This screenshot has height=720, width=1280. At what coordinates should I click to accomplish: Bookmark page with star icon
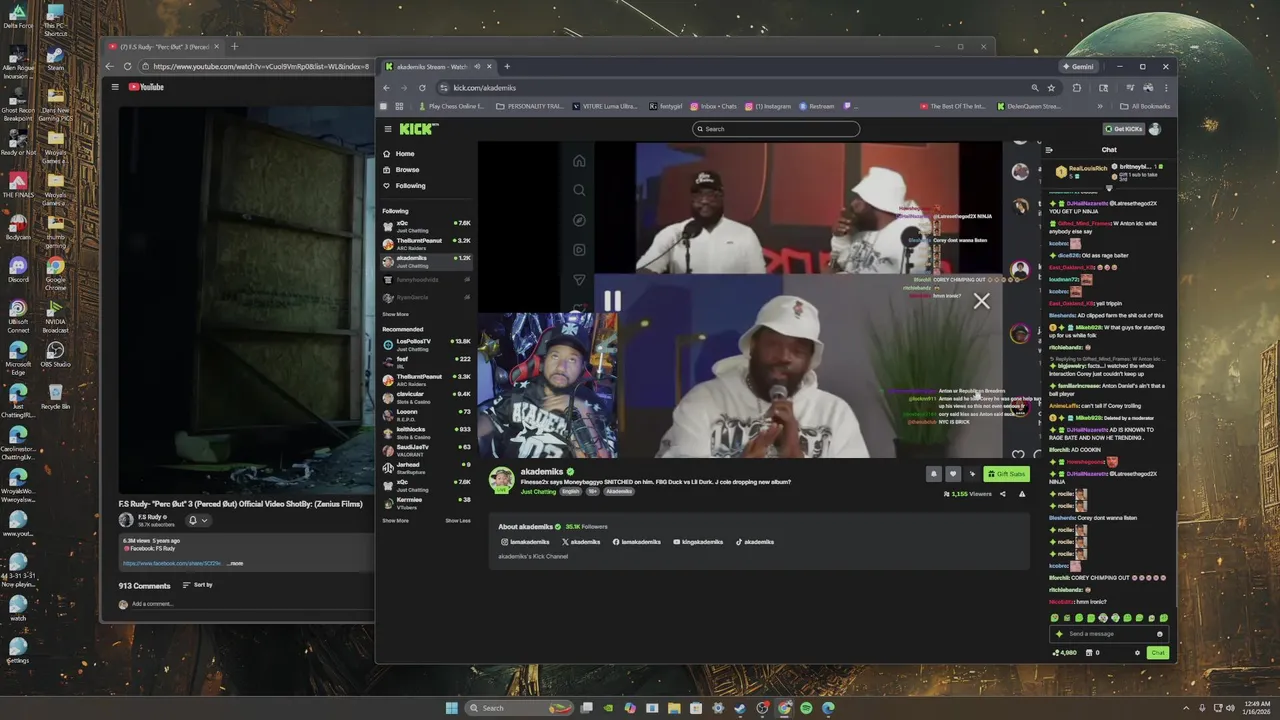(x=1051, y=88)
